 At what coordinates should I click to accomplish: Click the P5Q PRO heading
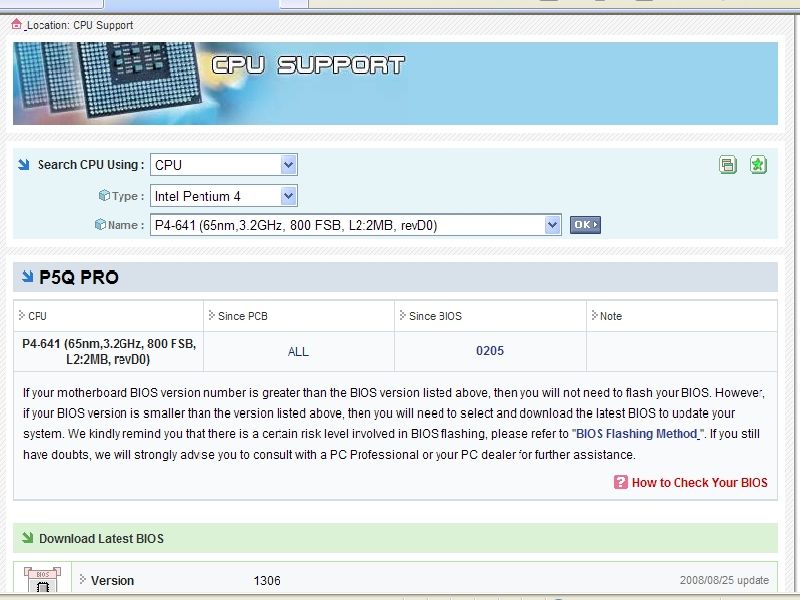pos(79,277)
